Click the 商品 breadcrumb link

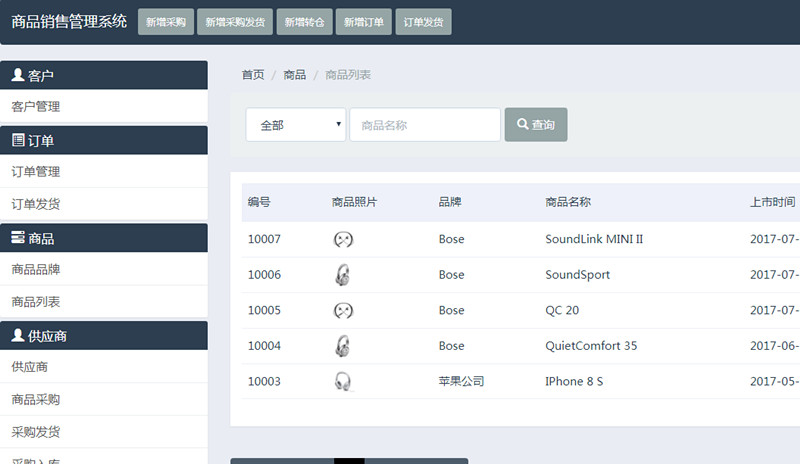(295, 75)
